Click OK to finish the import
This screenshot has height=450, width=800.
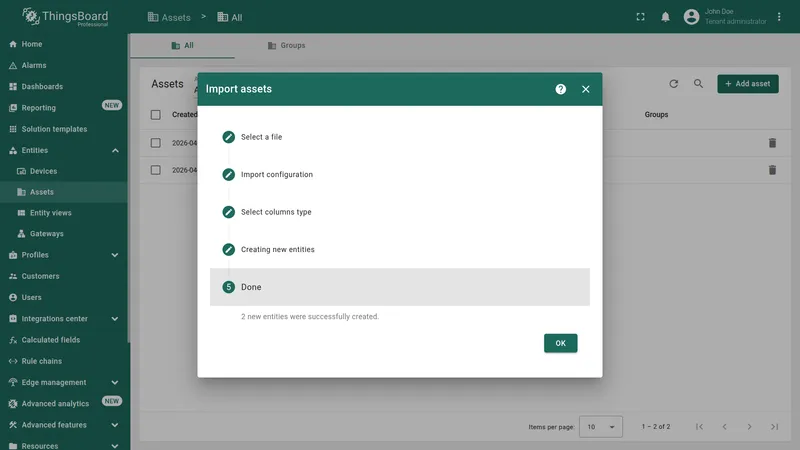pyautogui.click(x=560, y=343)
